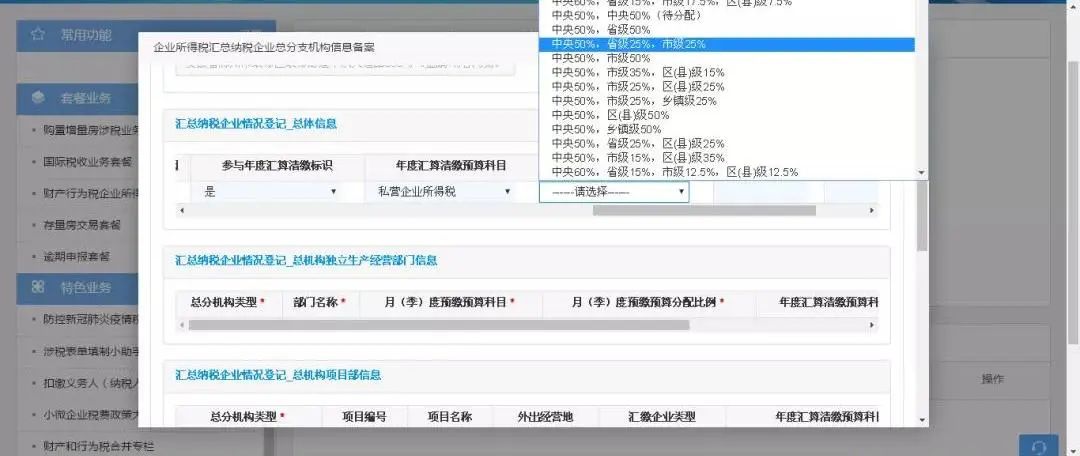Click the 项目名称 column header
The height and width of the screenshot is (456, 1080).
pos(450,417)
